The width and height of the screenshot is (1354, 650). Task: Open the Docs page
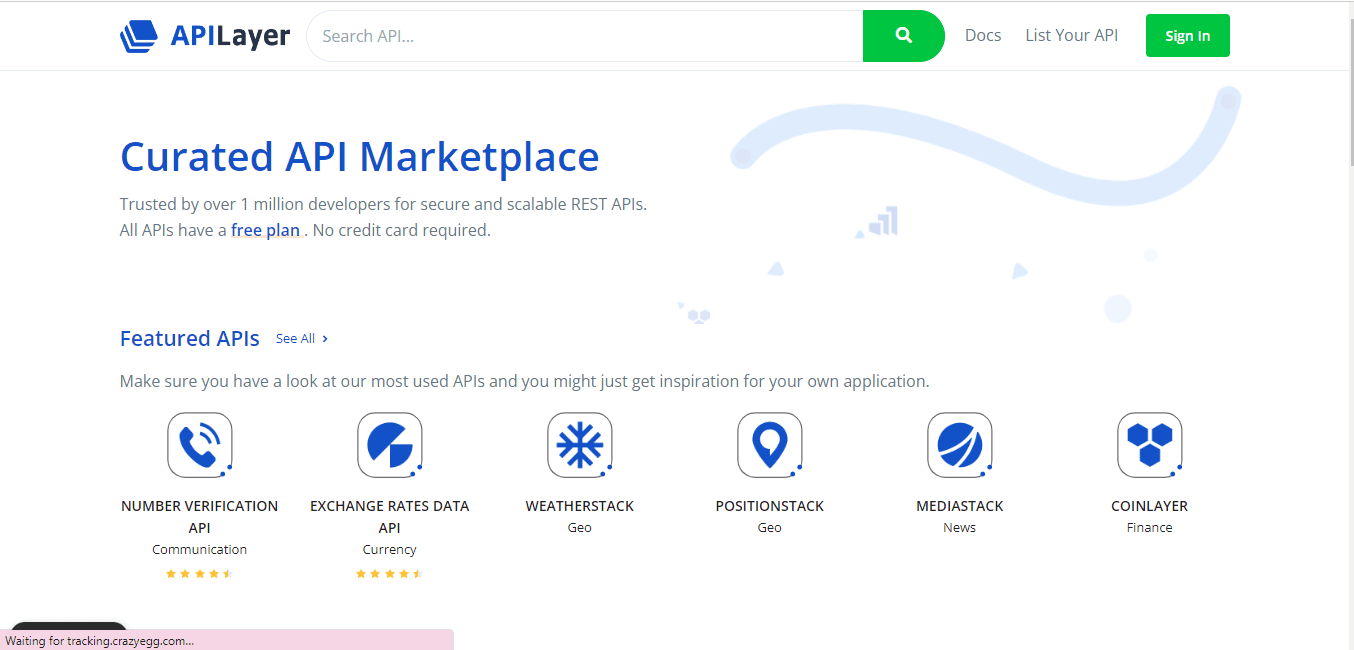[x=982, y=34]
